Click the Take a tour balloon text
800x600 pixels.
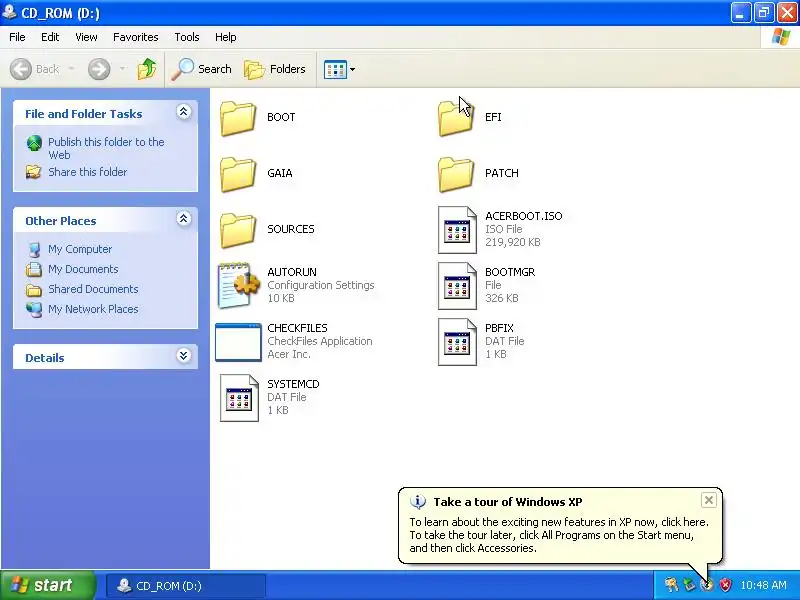[559, 535]
